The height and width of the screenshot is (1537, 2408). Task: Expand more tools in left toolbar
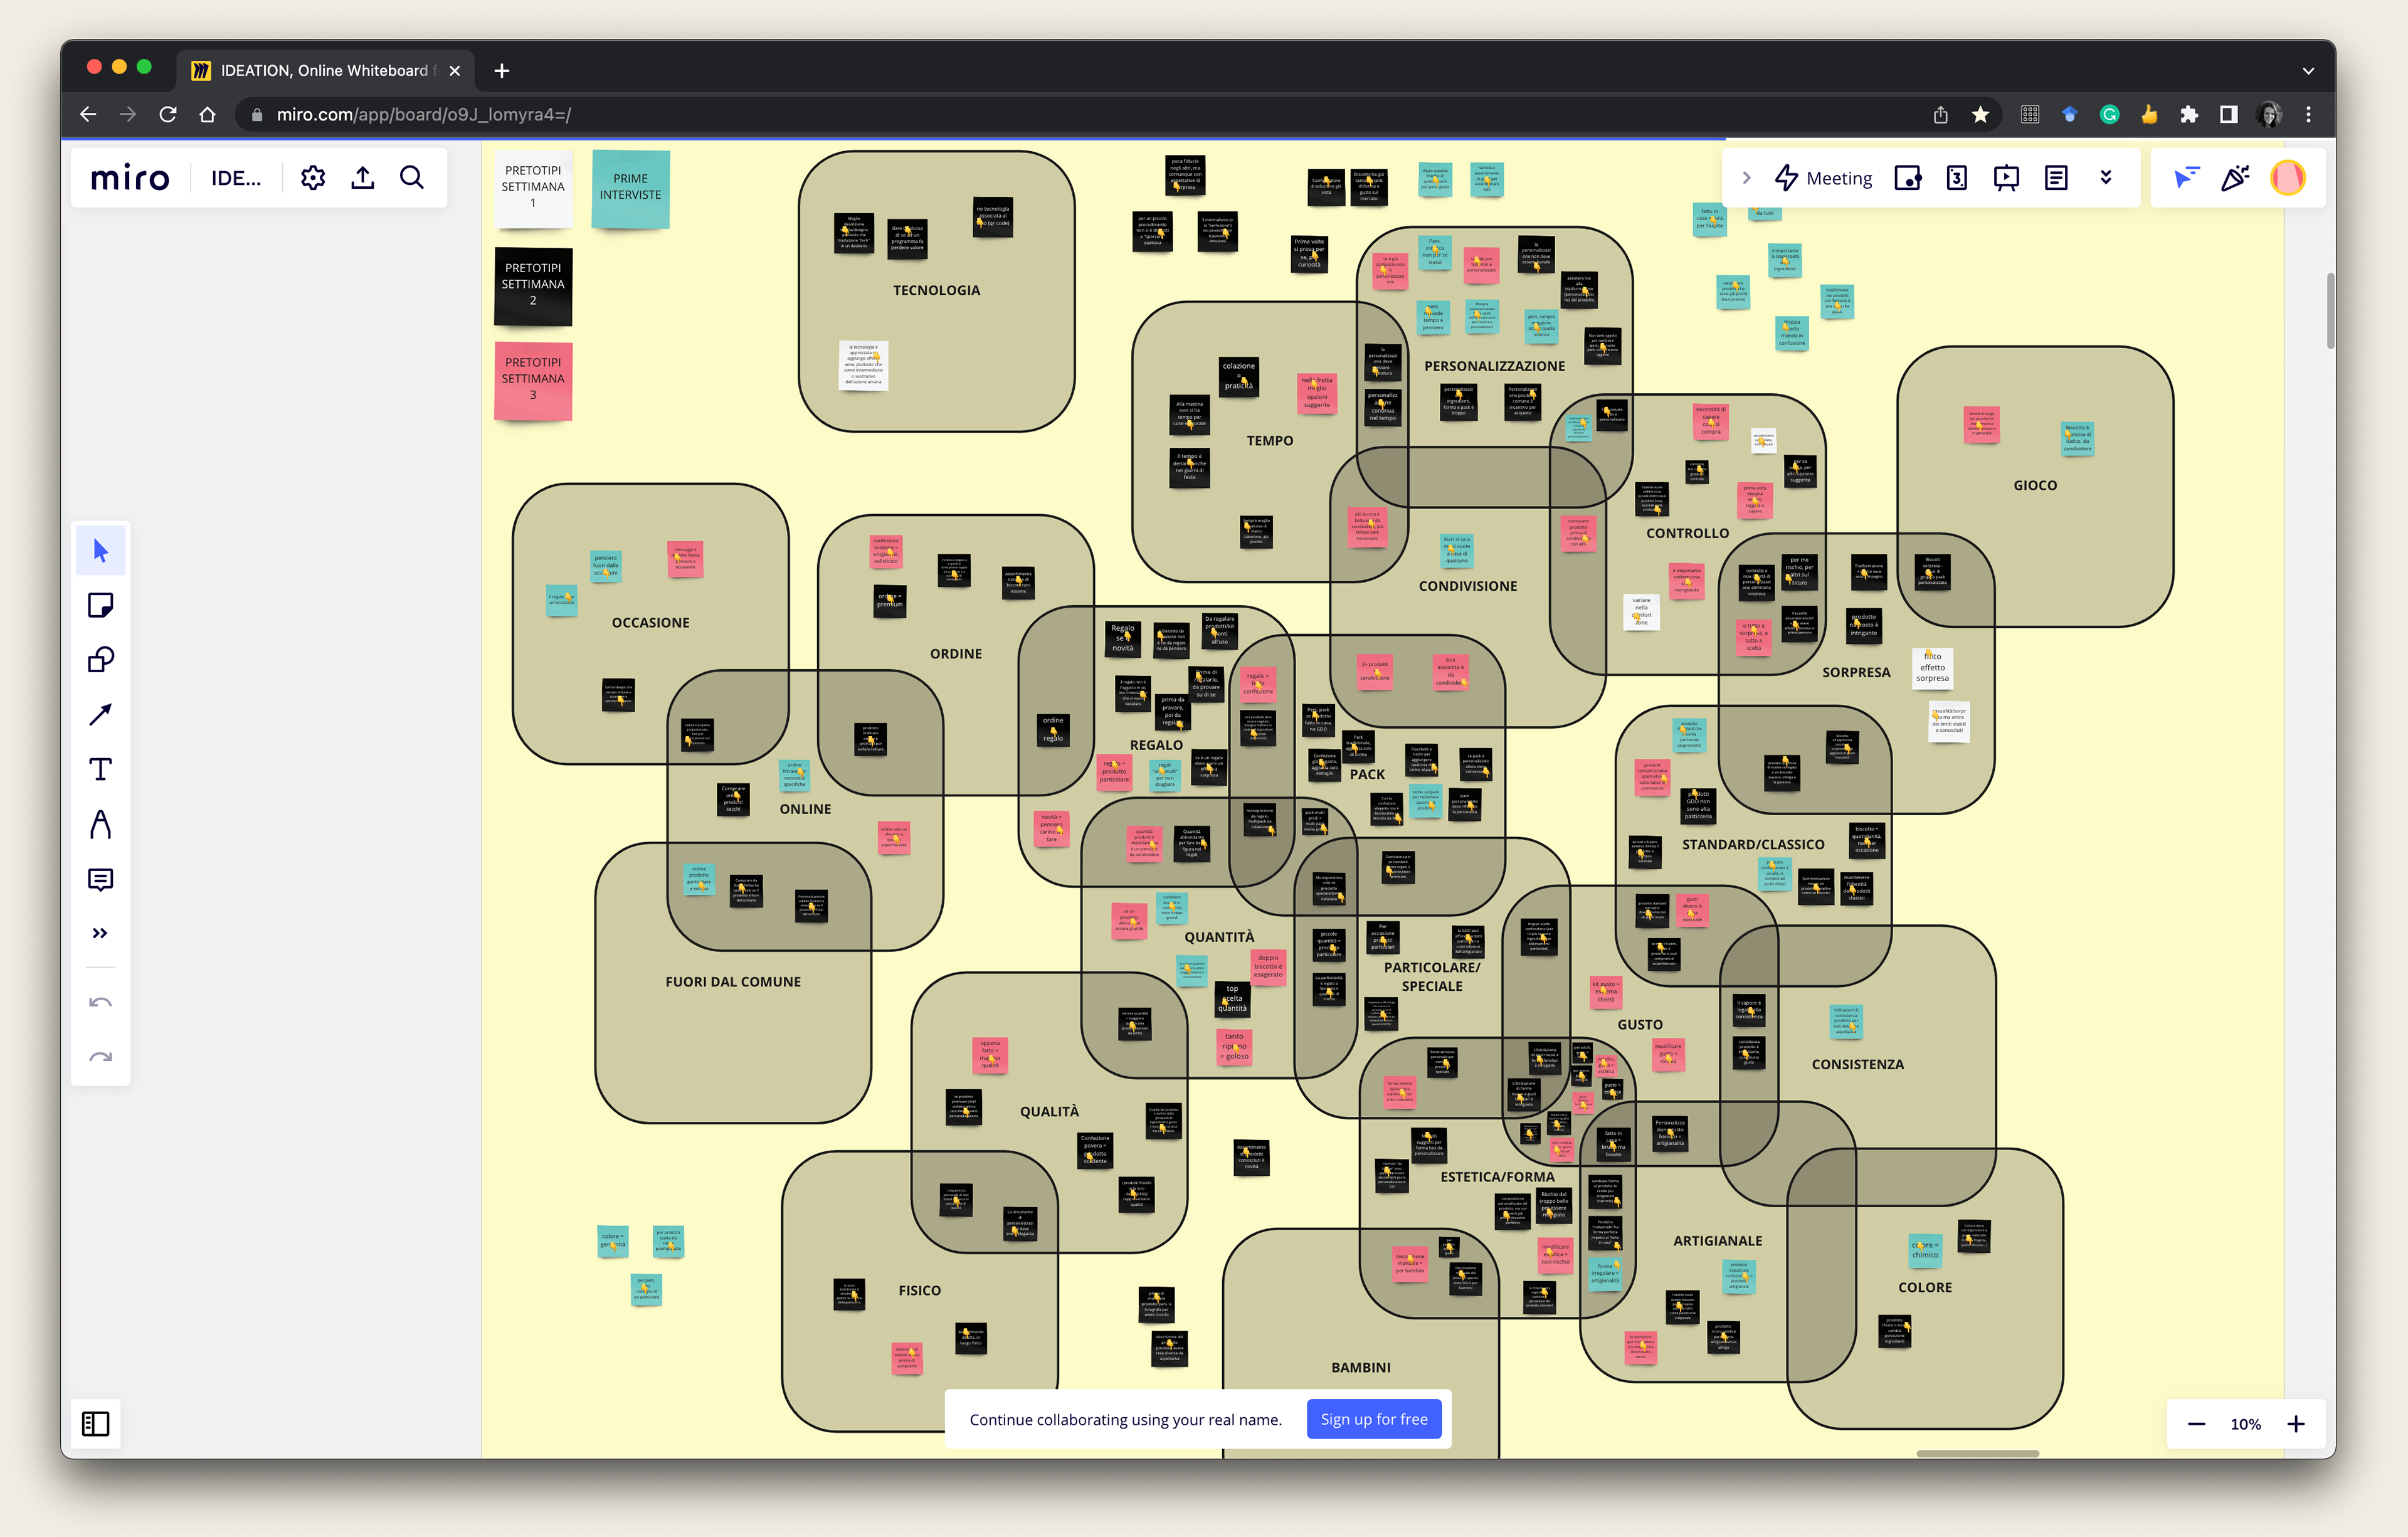100,933
